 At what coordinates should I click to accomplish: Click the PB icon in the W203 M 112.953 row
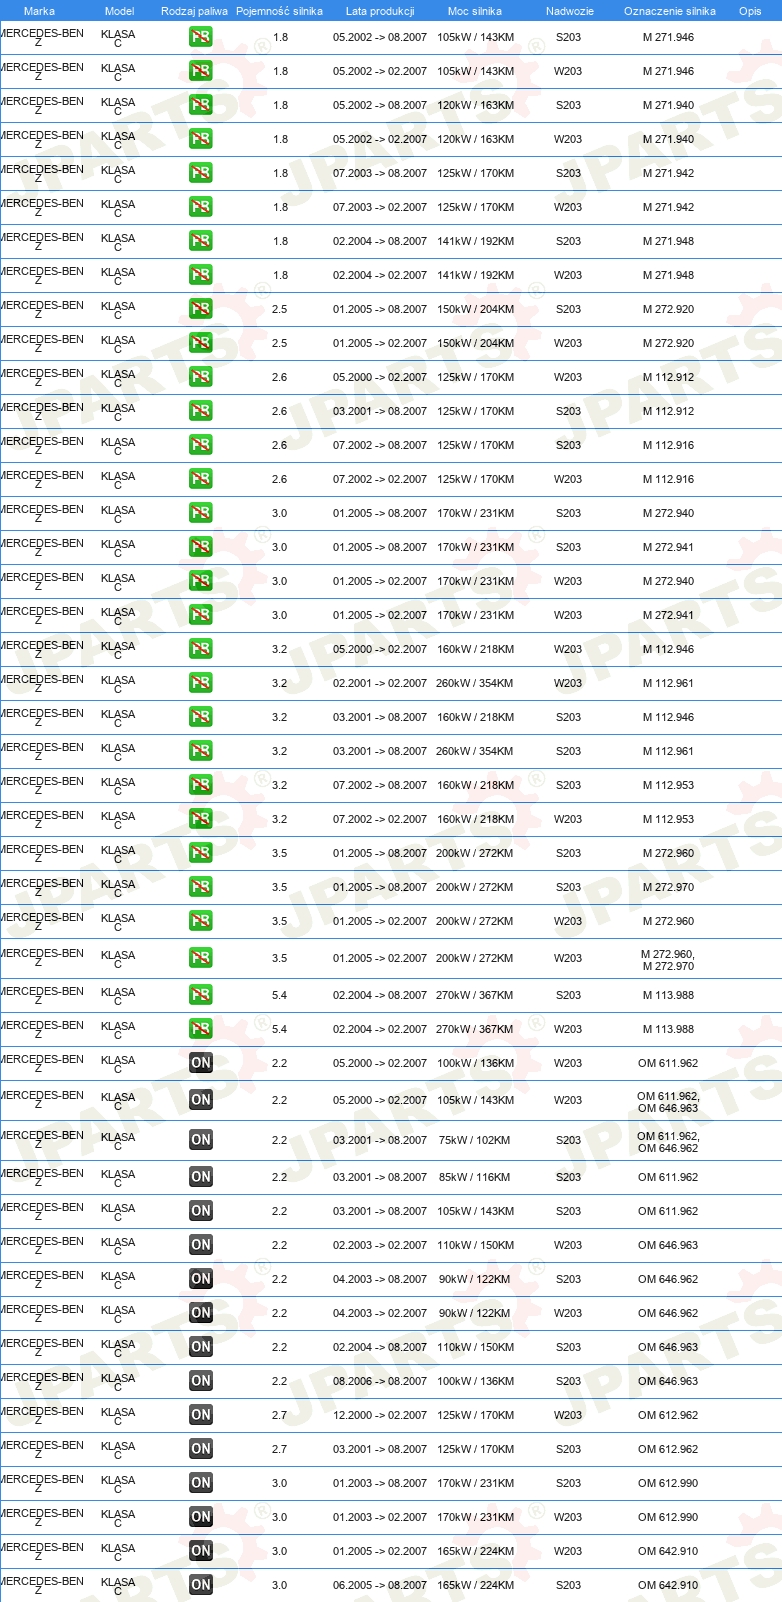201,819
